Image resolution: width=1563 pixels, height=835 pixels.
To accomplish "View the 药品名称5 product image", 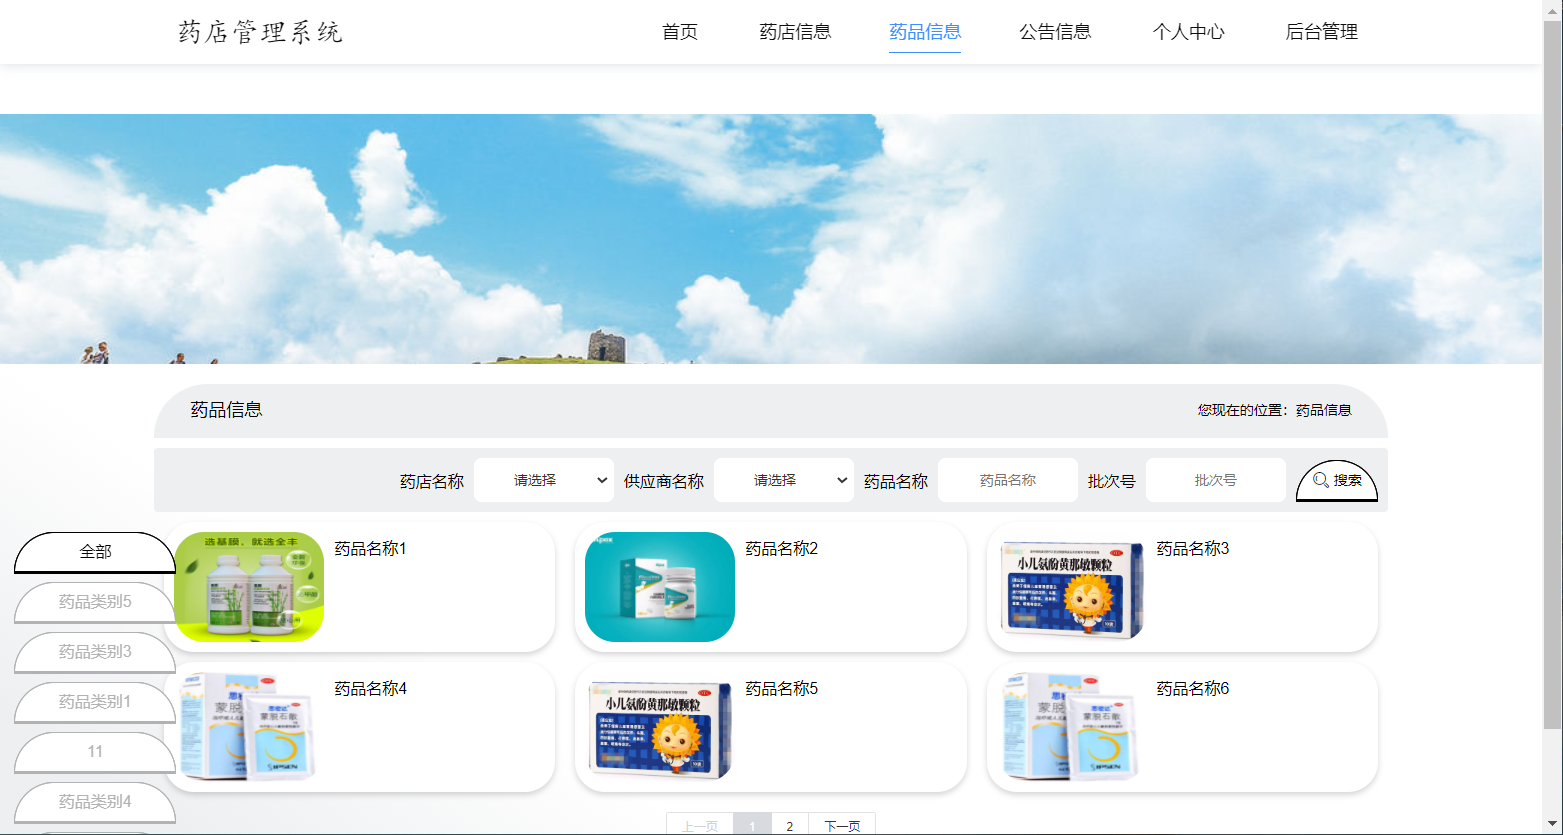I will coord(659,727).
